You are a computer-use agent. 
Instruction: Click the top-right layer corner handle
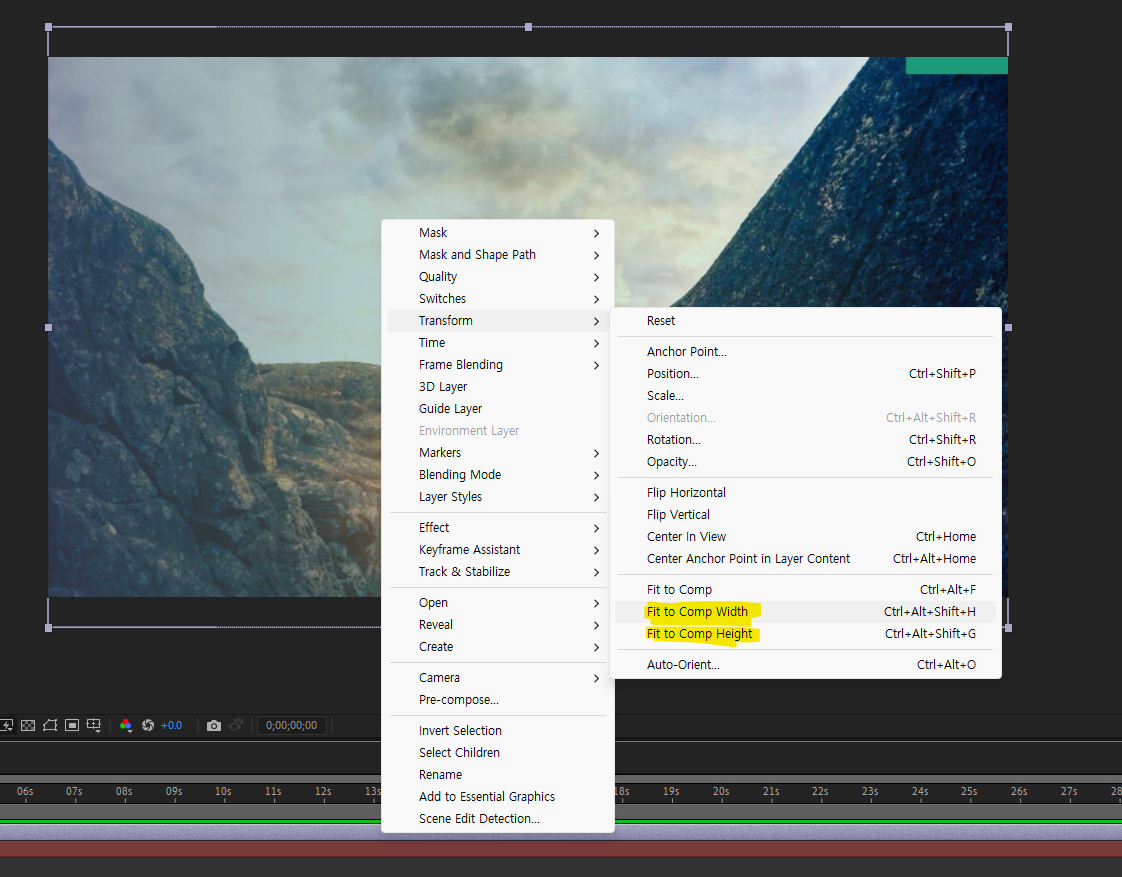click(x=1008, y=27)
